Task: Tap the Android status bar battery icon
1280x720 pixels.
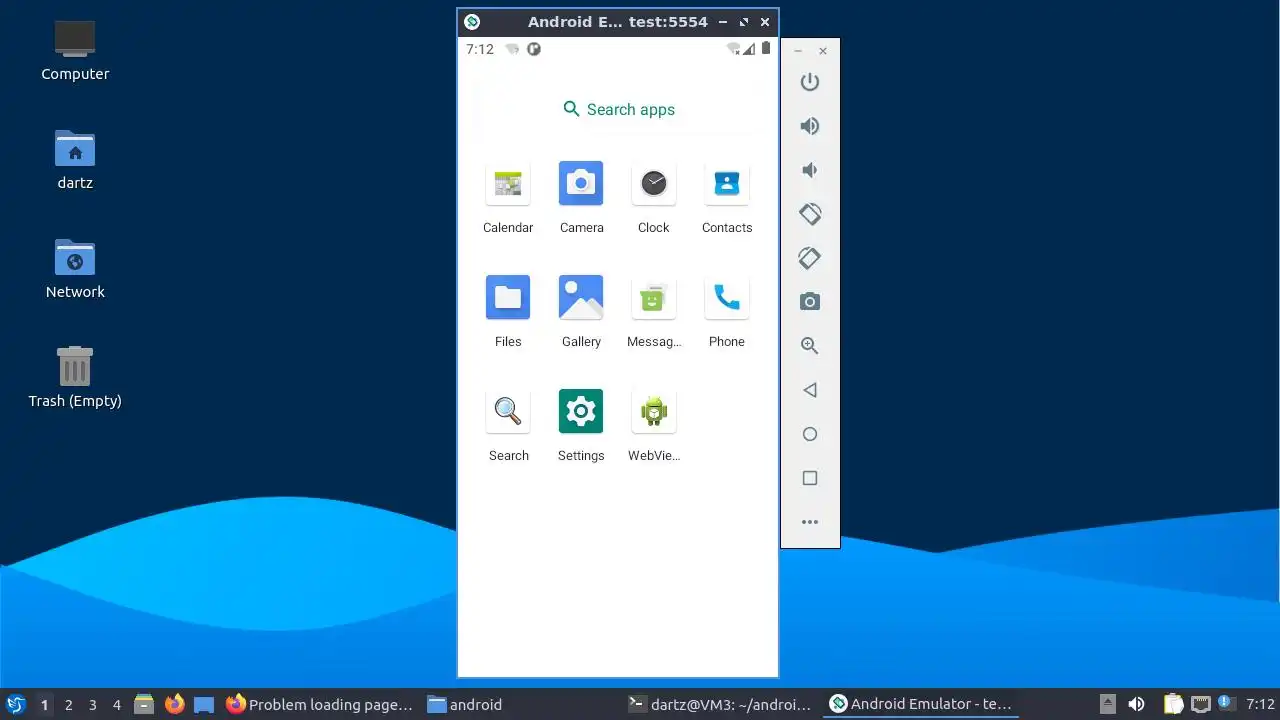Action: pos(766,48)
